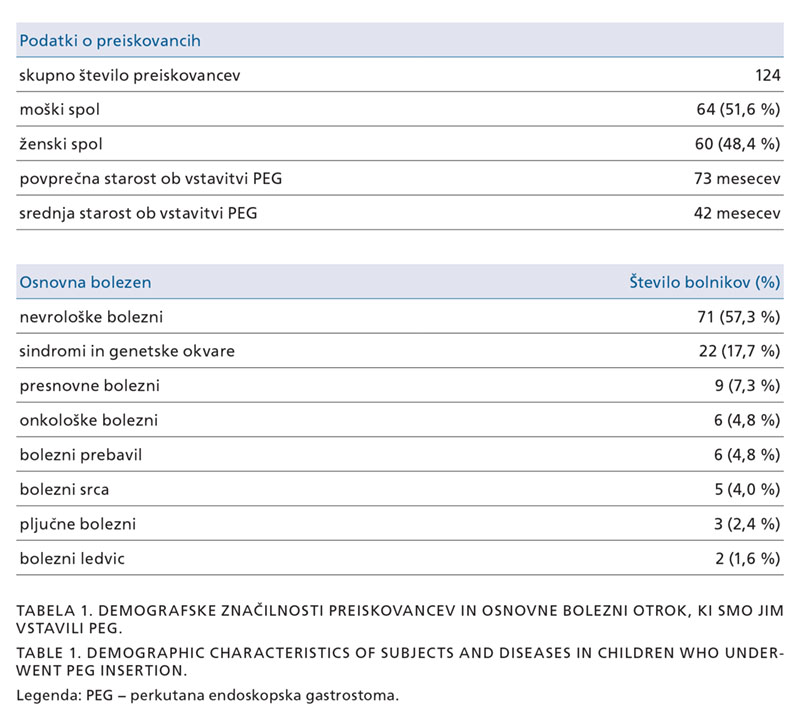Select the 'nevrološke bolezni' row label
This screenshot has width=800, height=725.
pos(91,317)
